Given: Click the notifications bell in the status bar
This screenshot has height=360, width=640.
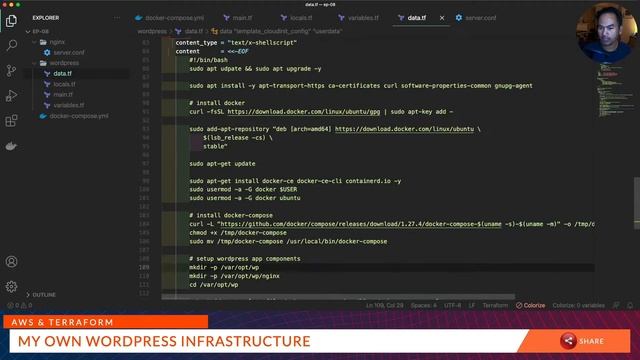Looking at the screenshot, I should 630,305.
